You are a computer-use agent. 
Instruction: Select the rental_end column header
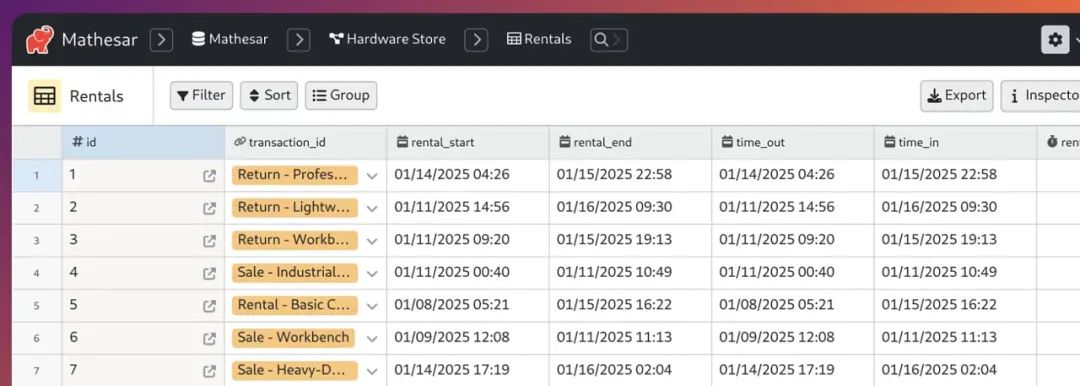[631, 143]
